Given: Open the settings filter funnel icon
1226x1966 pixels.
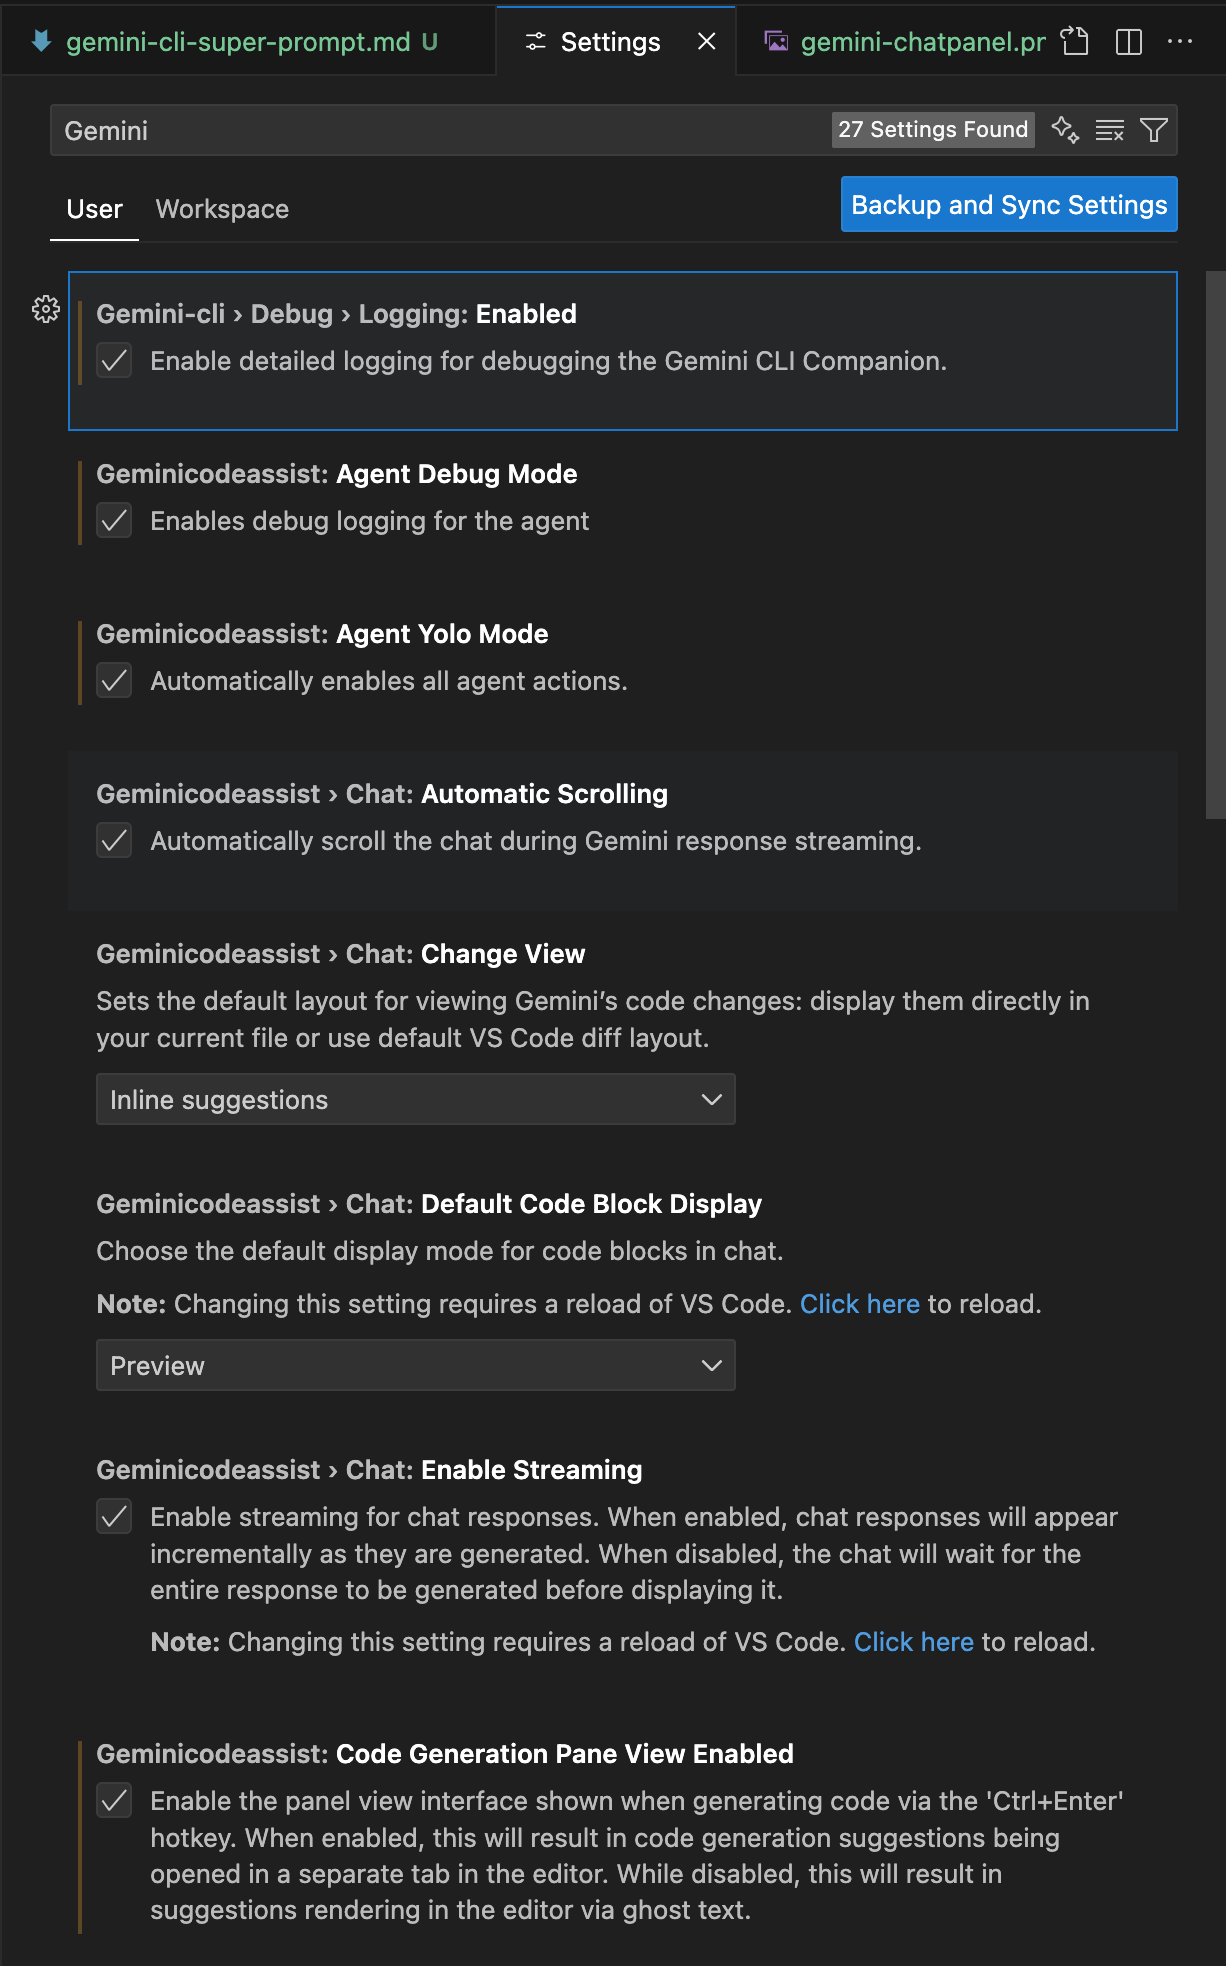Looking at the screenshot, I should point(1154,130).
